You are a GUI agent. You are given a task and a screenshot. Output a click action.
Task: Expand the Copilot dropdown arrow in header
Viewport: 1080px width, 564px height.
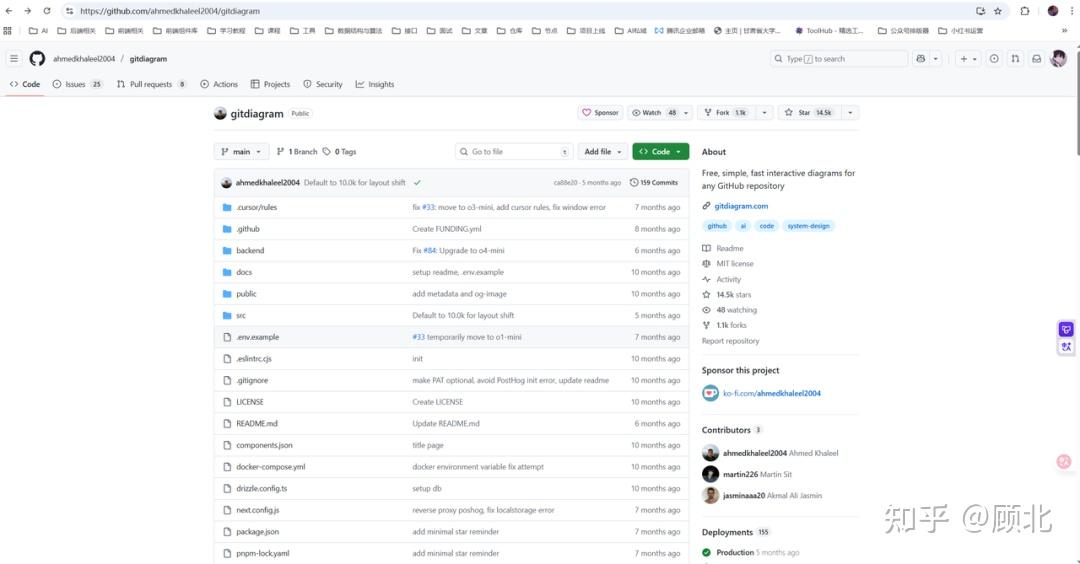[935, 59]
